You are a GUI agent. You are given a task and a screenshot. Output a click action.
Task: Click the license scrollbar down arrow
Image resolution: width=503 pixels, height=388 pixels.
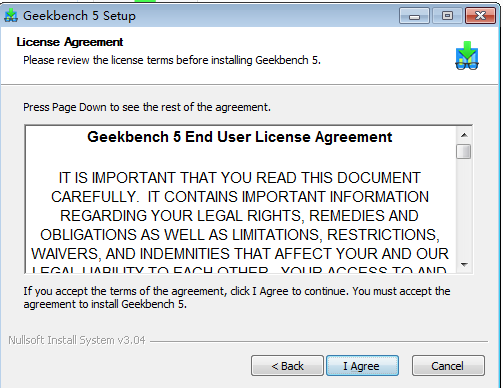[464, 265]
